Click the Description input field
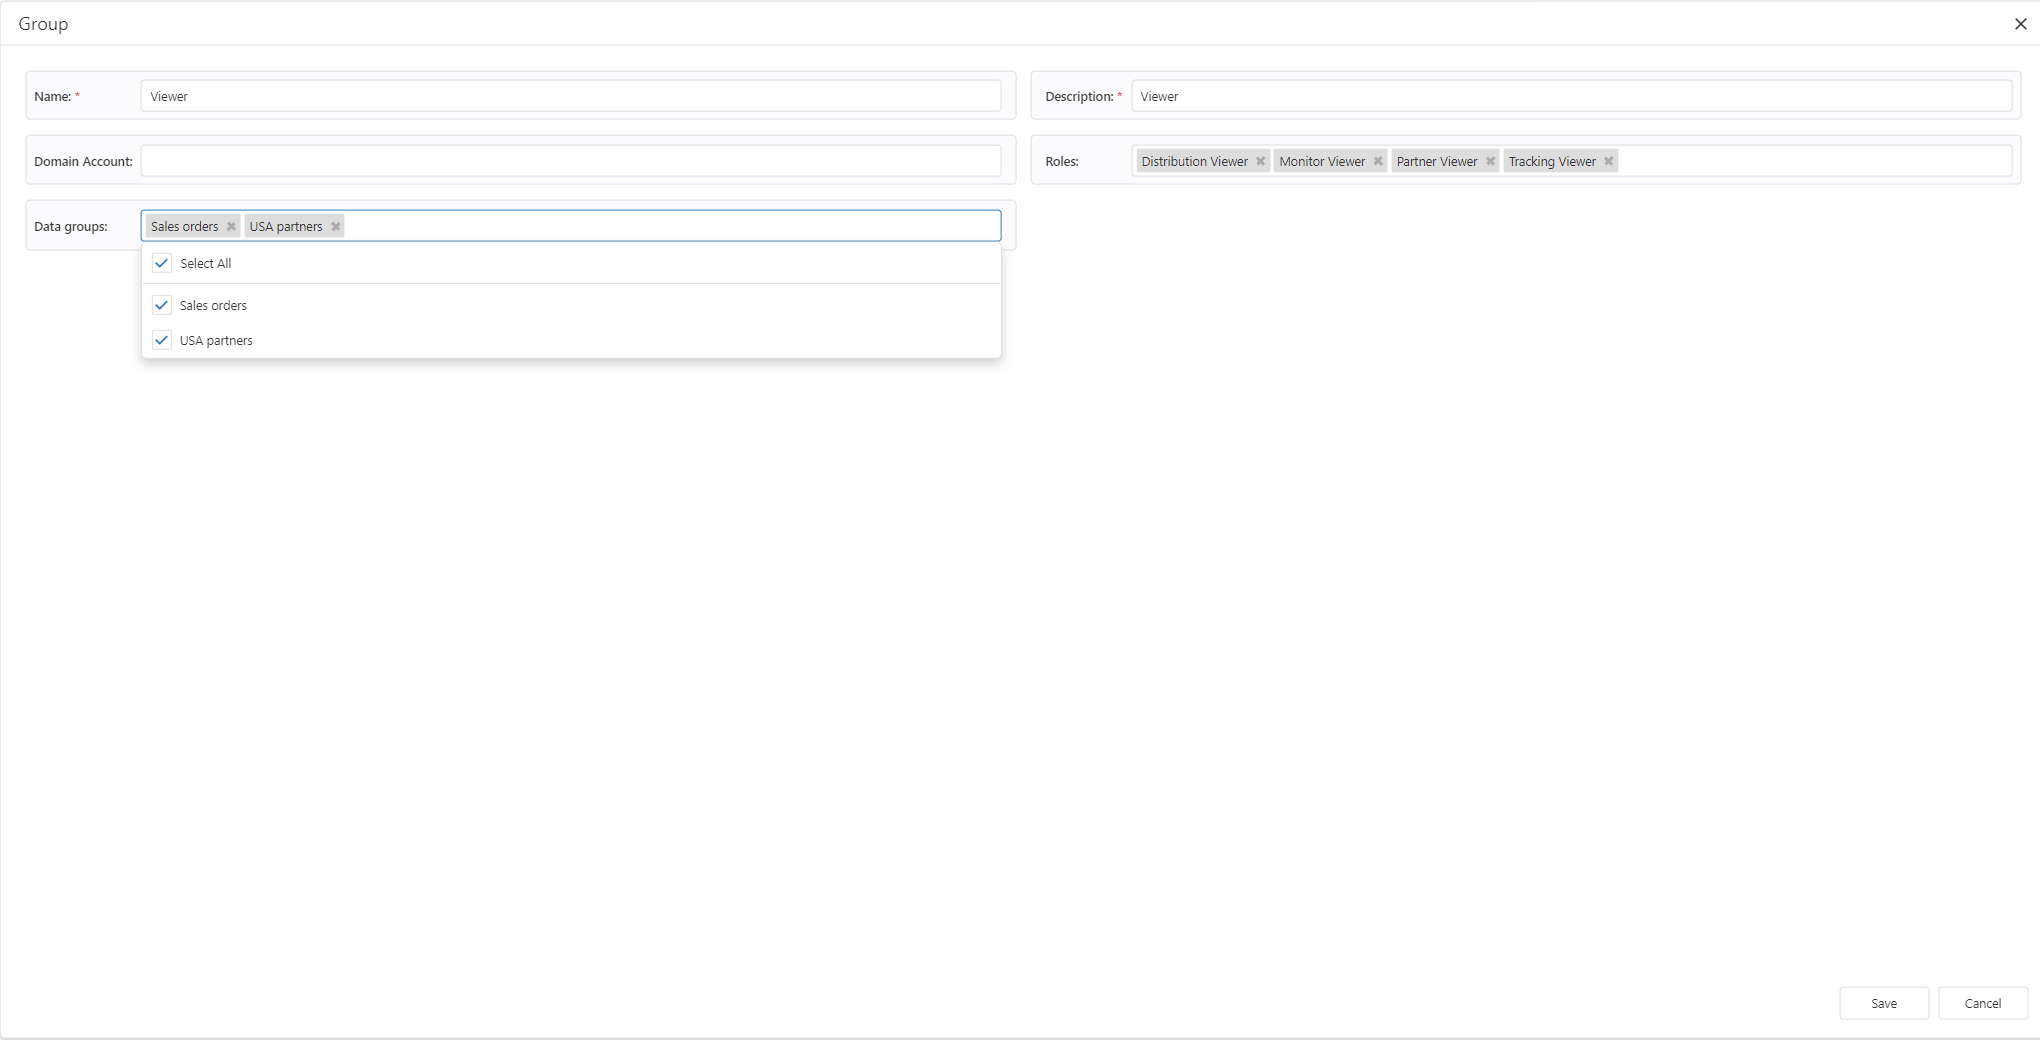The width and height of the screenshot is (2040, 1040). click(1570, 97)
